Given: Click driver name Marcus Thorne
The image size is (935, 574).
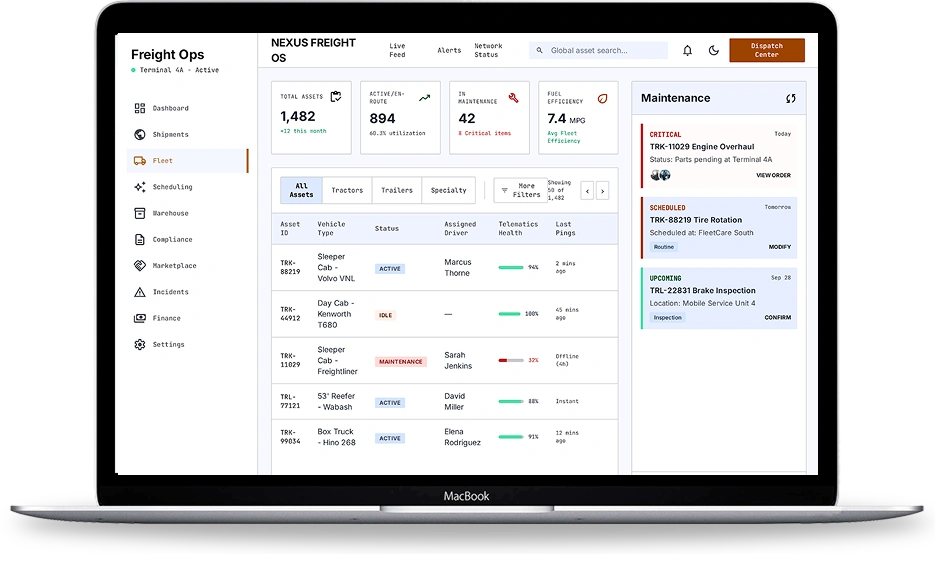Looking at the screenshot, I should 457,268.
